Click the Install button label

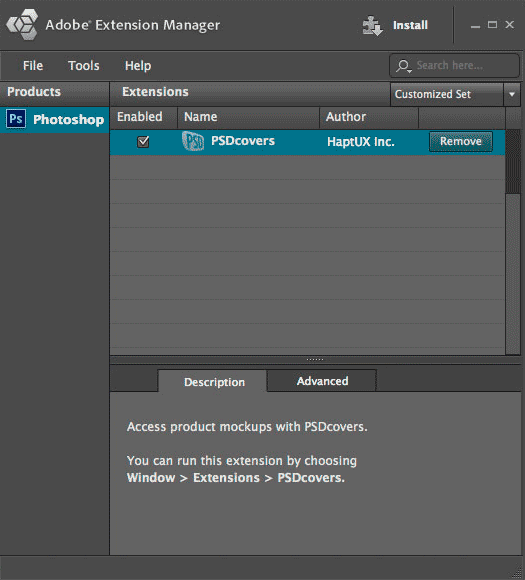pyautogui.click(x=410, y=25)
